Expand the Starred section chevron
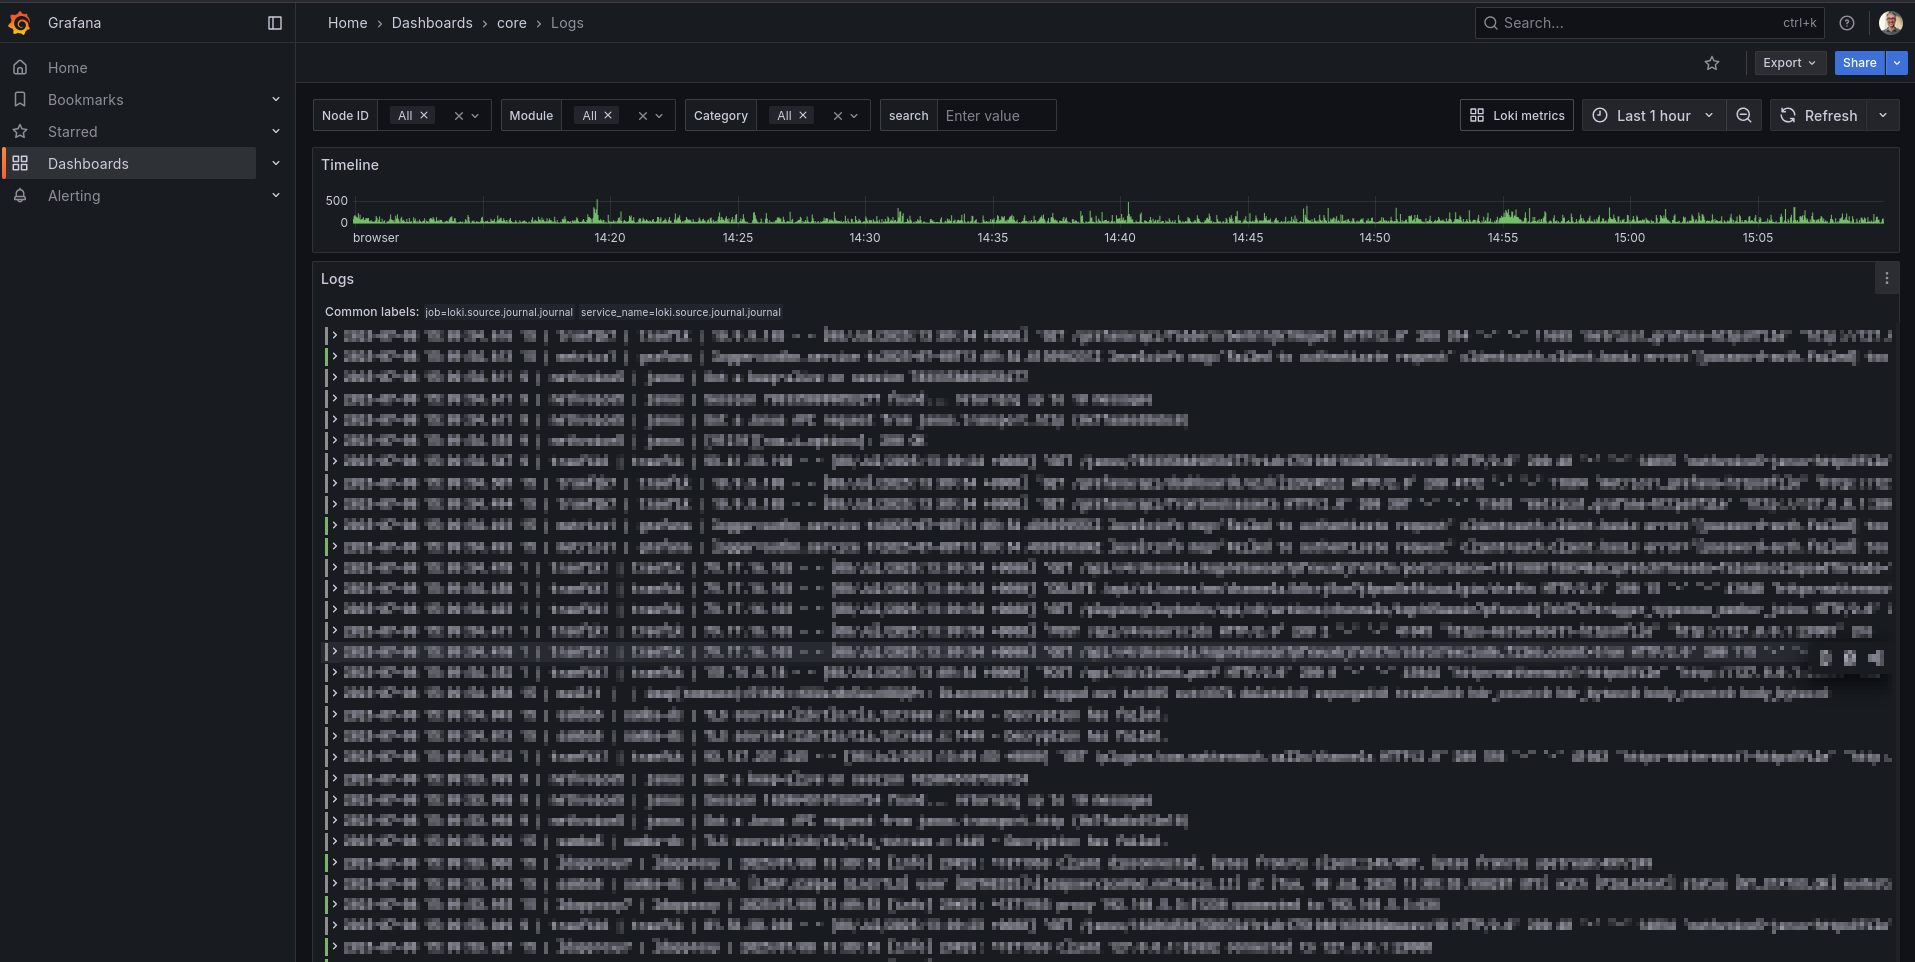The image size is (1915, 962). point(276,132)
